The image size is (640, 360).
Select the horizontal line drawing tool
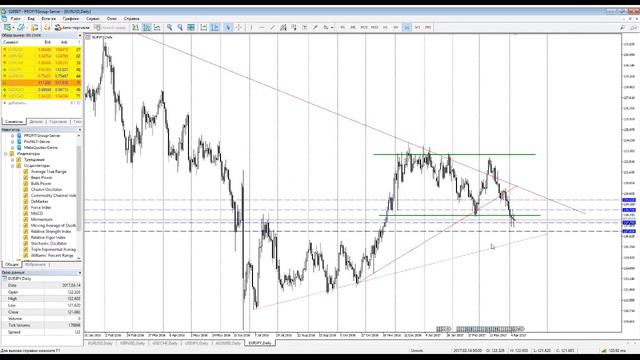[262, 27]
